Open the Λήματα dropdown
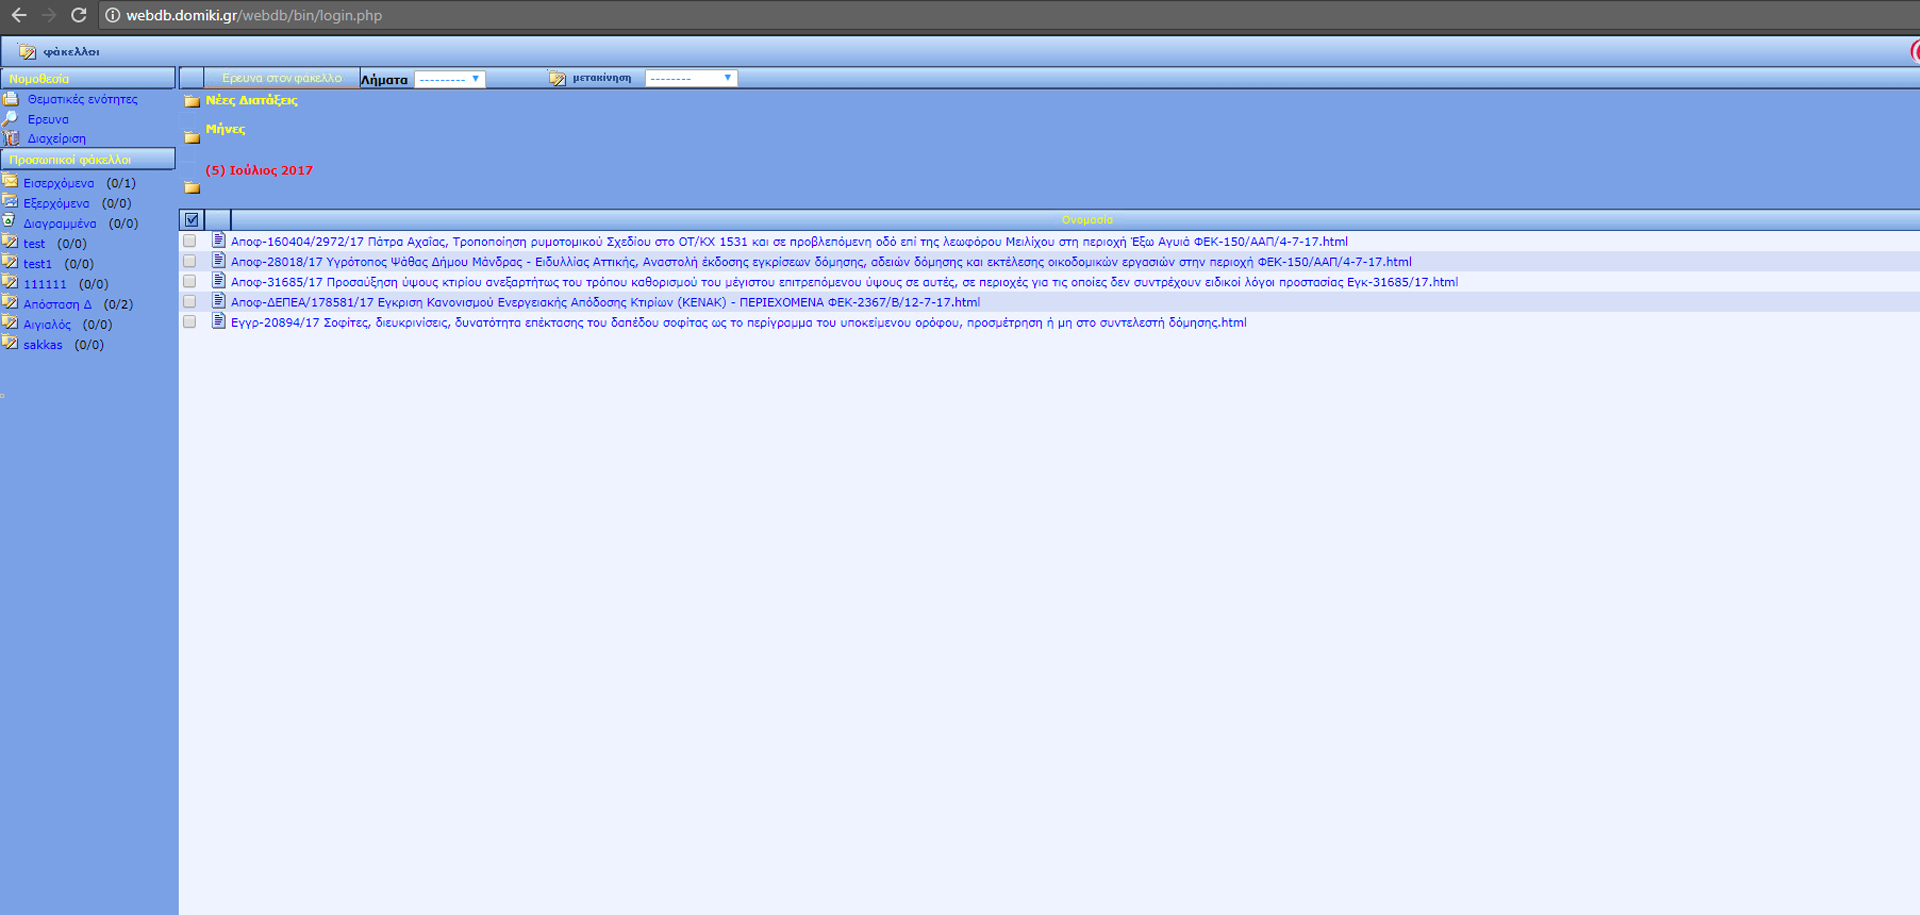 (x=450, y=78)
